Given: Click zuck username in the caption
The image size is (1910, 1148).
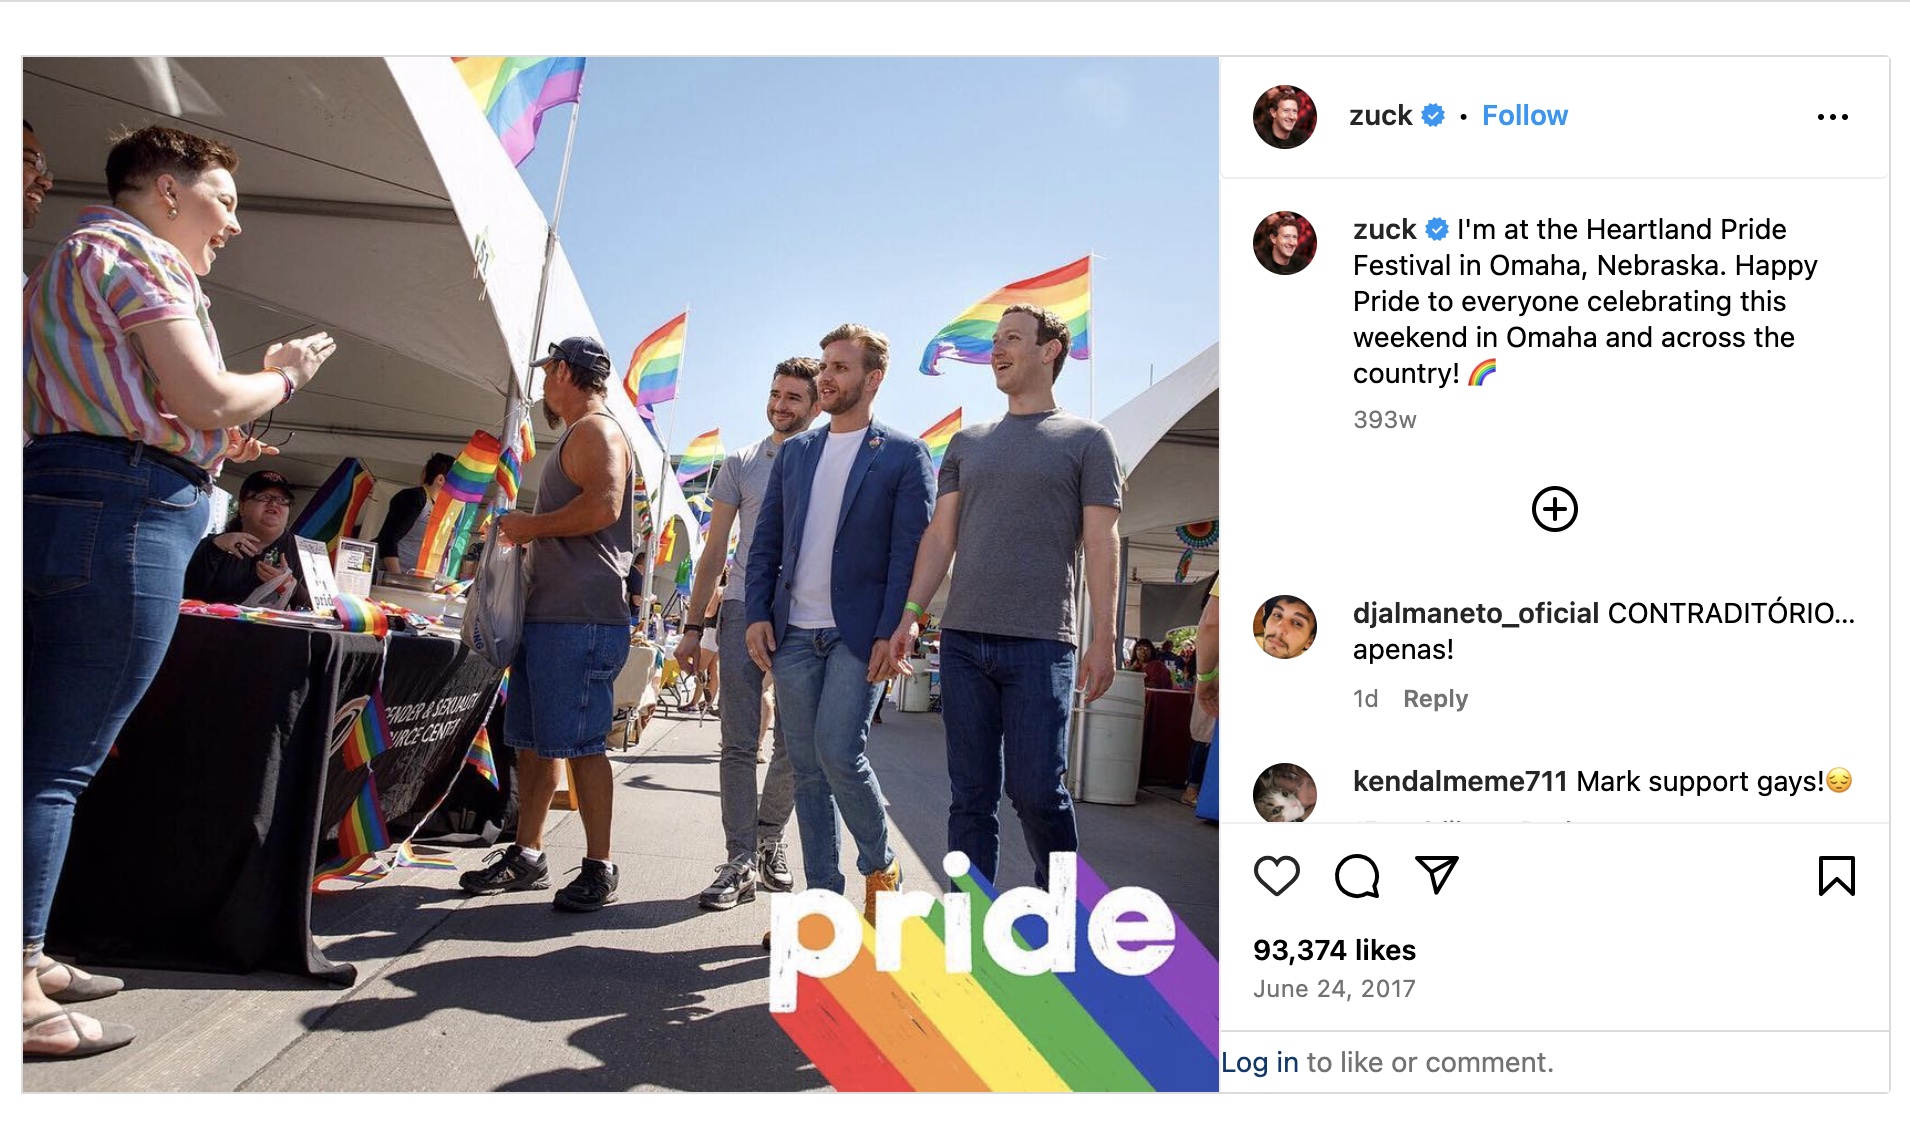Looking at the screenshot, I should [x=1384, y=230].
